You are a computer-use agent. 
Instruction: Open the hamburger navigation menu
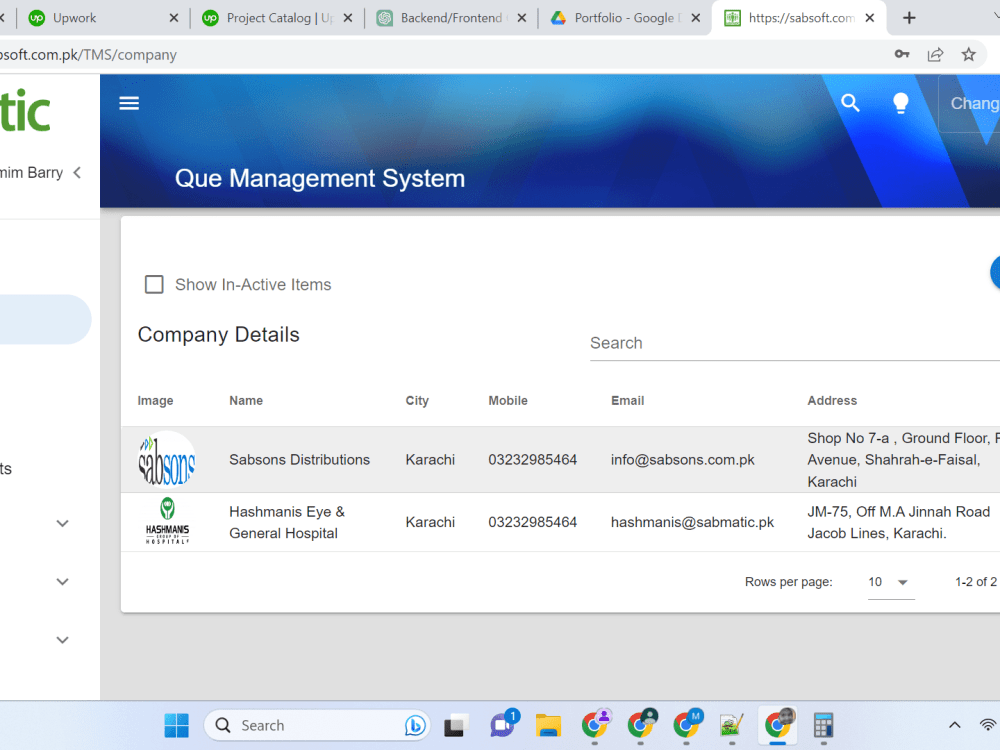pos(129,103)
